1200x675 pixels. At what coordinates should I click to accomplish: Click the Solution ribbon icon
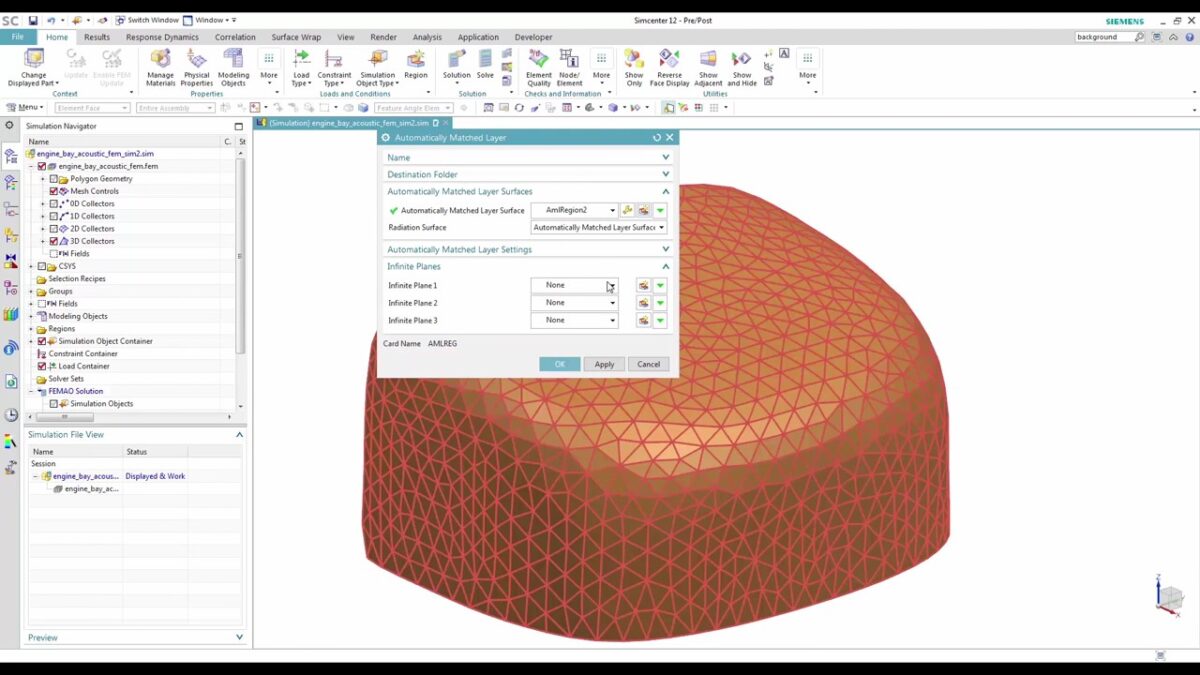pos(457,59)
